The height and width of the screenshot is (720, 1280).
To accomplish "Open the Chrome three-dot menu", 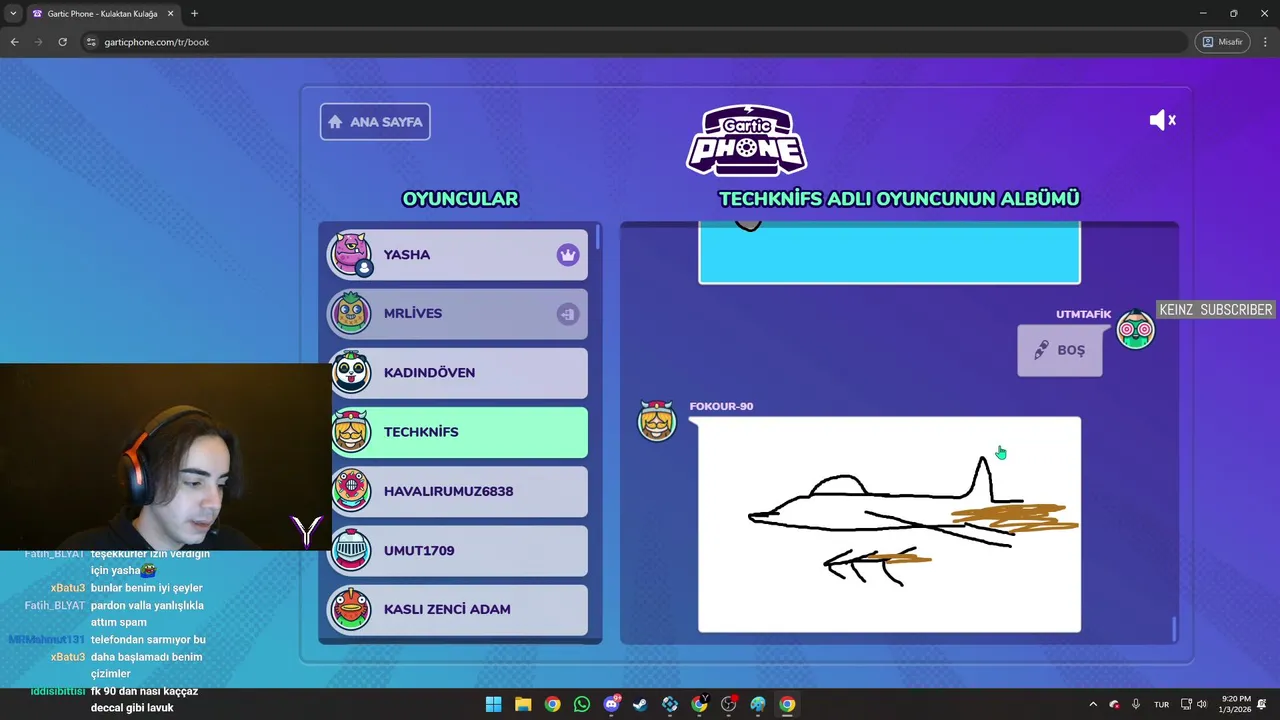I will click(1265, 42).
